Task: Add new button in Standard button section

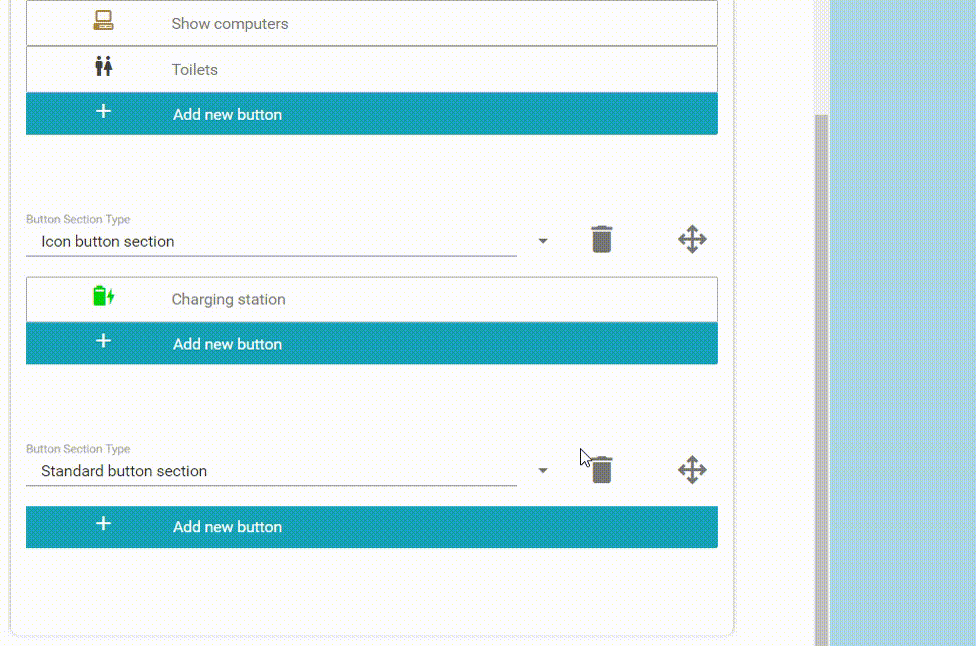Action: (372, 527)
